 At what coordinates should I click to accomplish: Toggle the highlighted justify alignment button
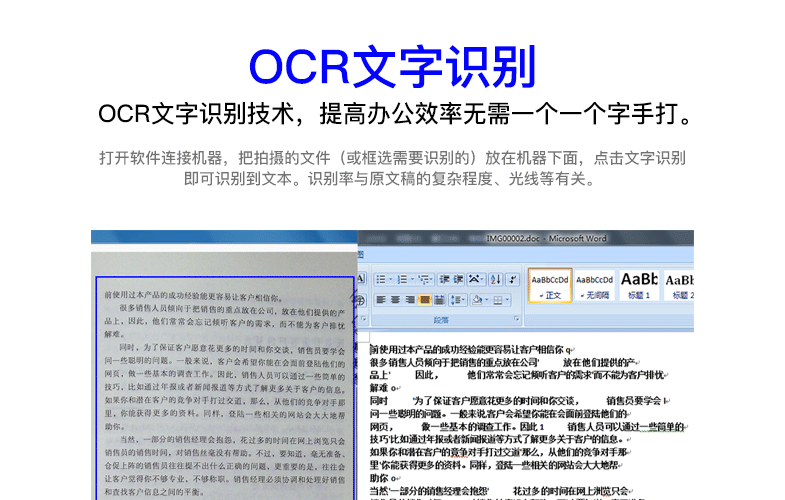tap(424, 300)
